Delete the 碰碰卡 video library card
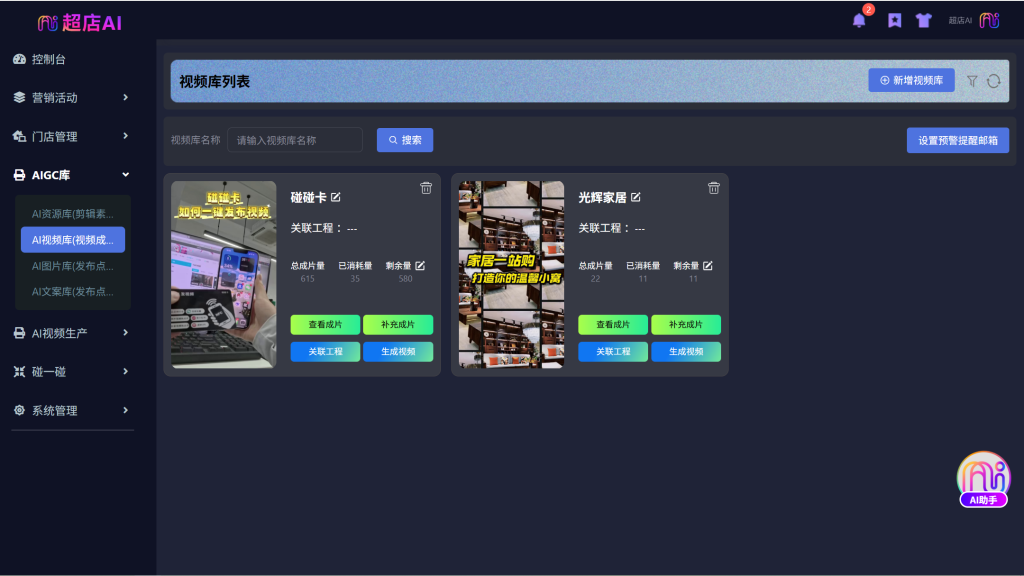The image size is (1024, 576). point(426,188)
